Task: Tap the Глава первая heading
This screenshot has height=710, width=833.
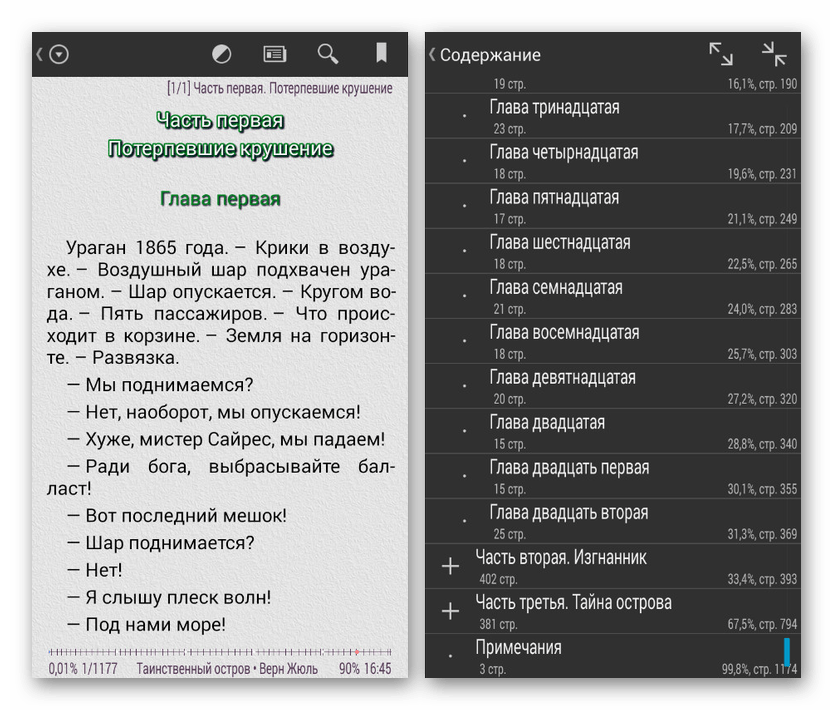Action: [x=220, y=199]
